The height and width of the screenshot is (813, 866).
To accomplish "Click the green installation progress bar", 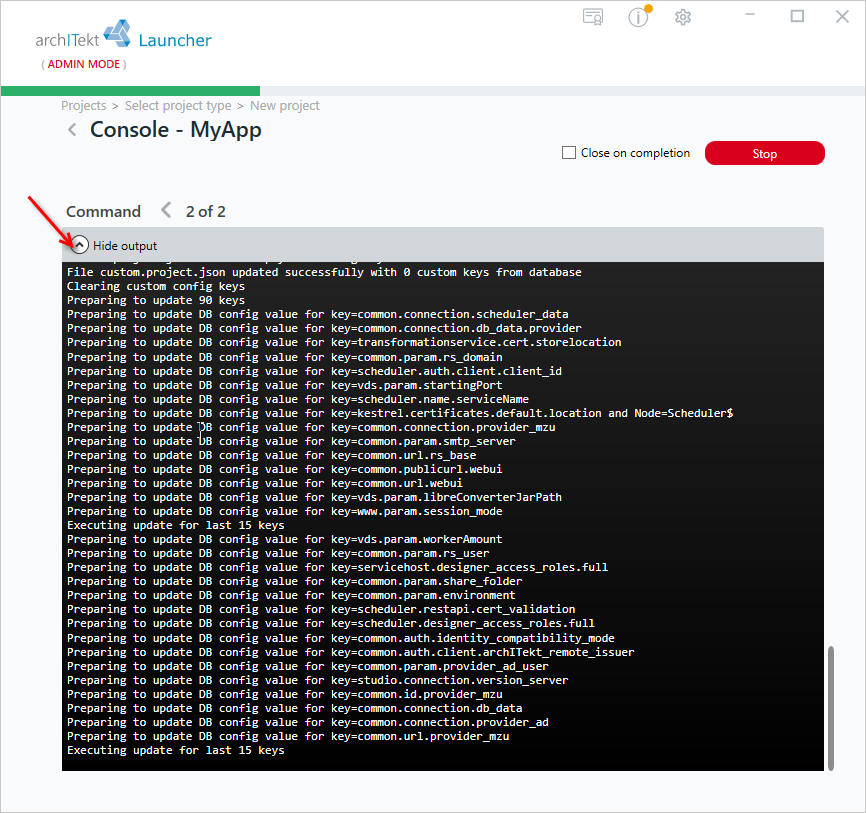I will click(130, 91).
